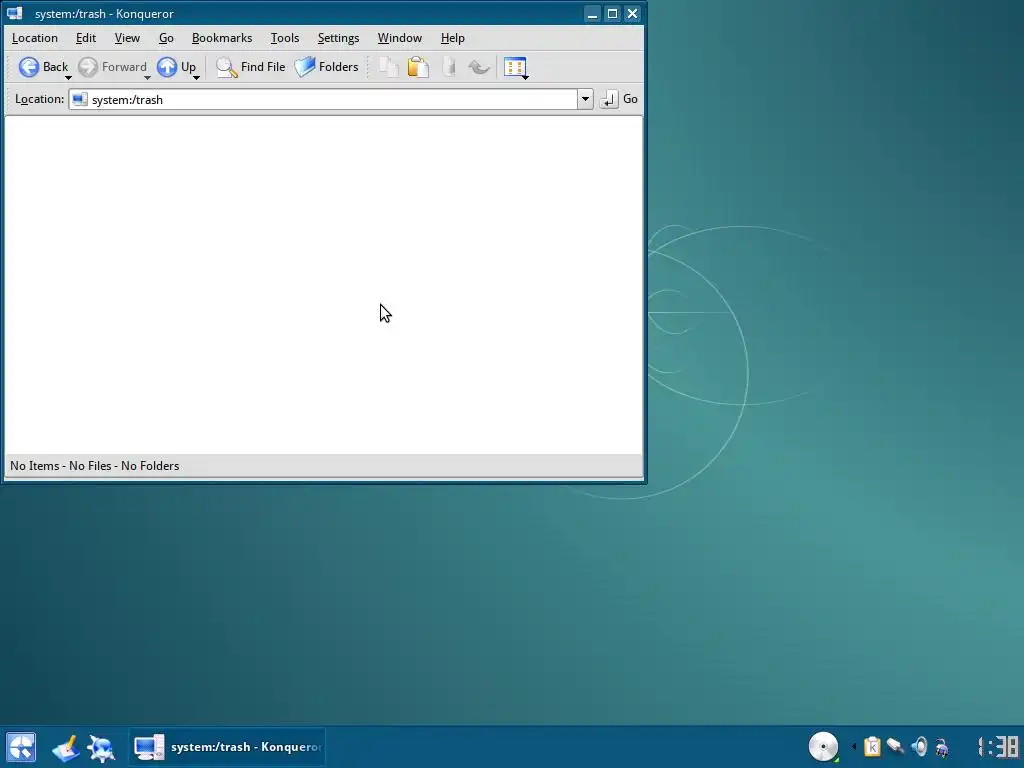Viewport: 1024px width, 768px height.
Task: Expand the Location bar history dropdown
Action: pyautogui.click(x=585, y=99)
